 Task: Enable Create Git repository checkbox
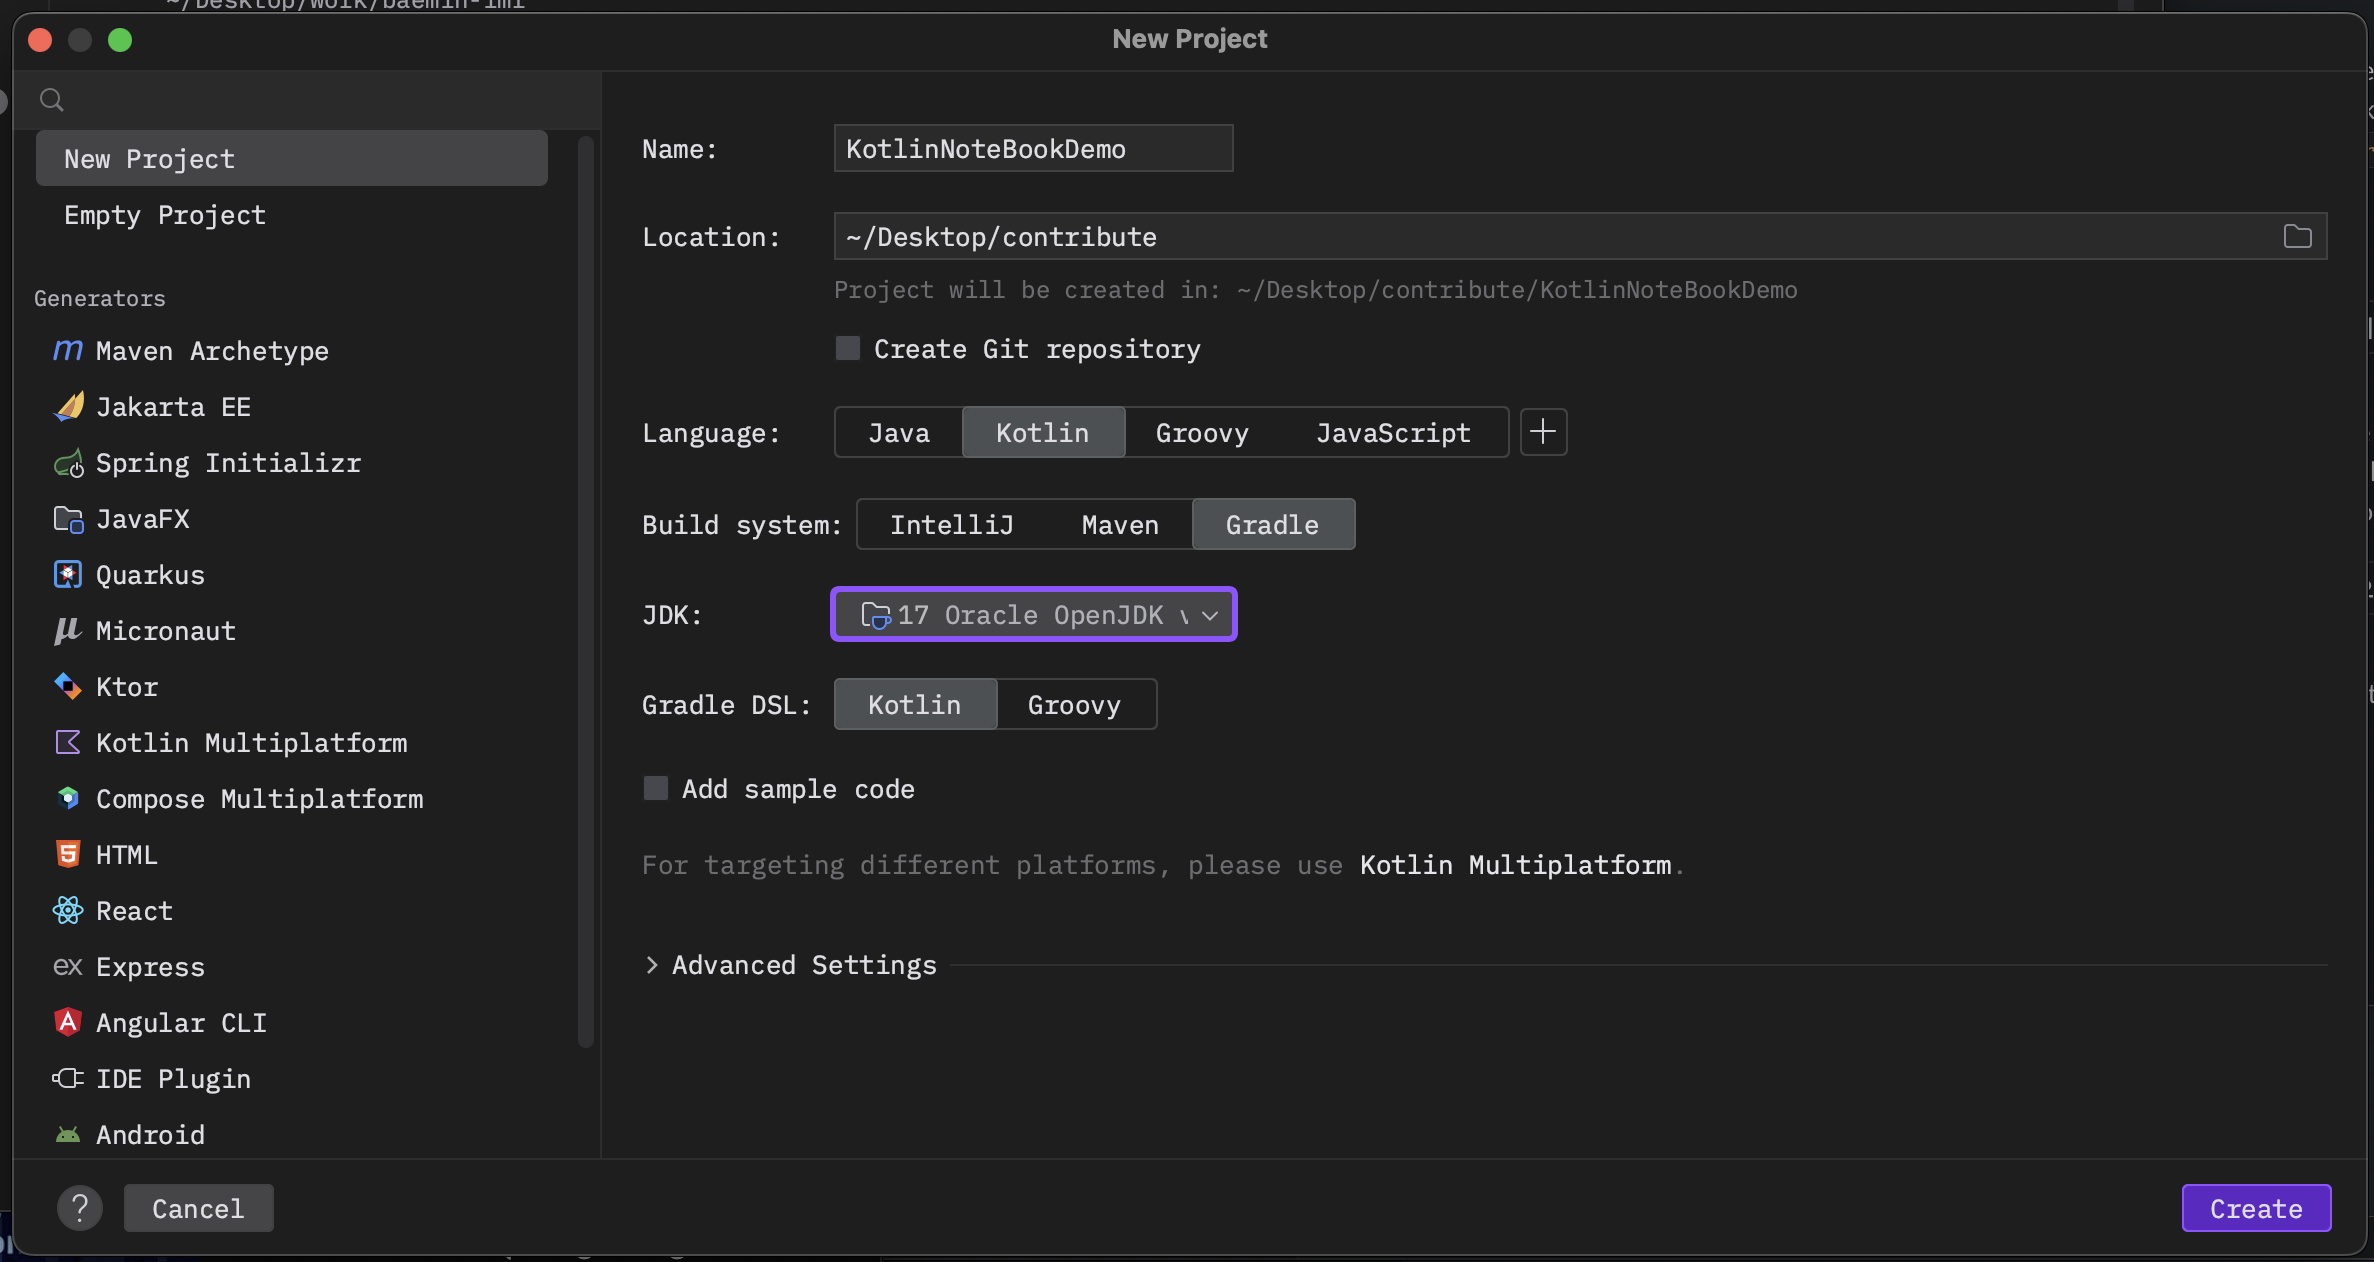point(848,349)
